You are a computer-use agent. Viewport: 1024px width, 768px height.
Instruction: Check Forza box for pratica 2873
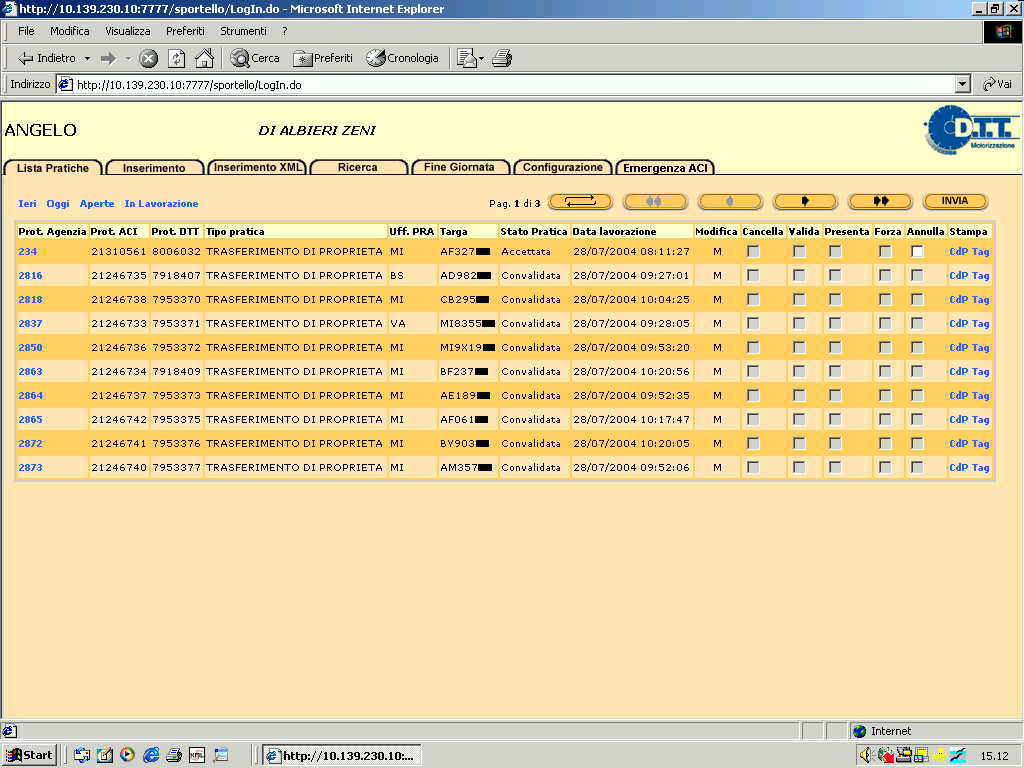(885, 468)
